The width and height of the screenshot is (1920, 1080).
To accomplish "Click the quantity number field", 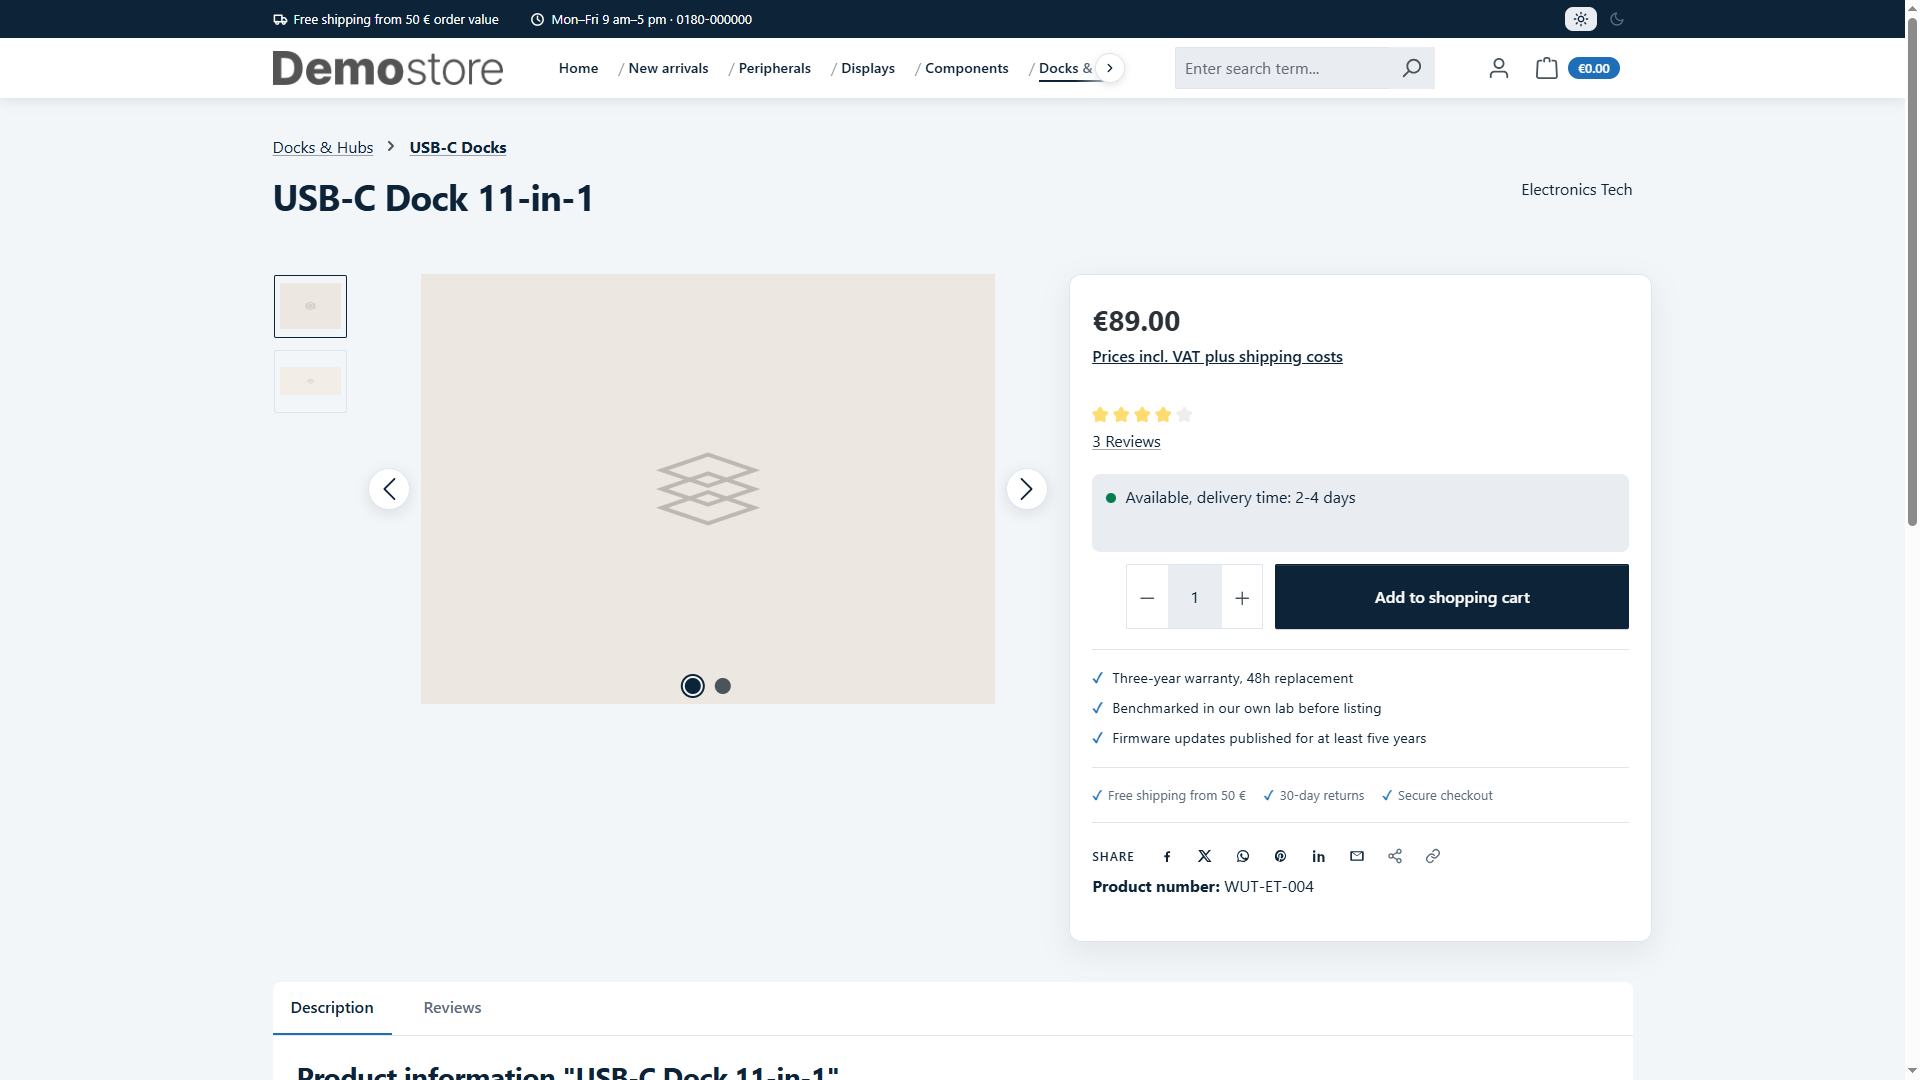I will point(1194,597).
